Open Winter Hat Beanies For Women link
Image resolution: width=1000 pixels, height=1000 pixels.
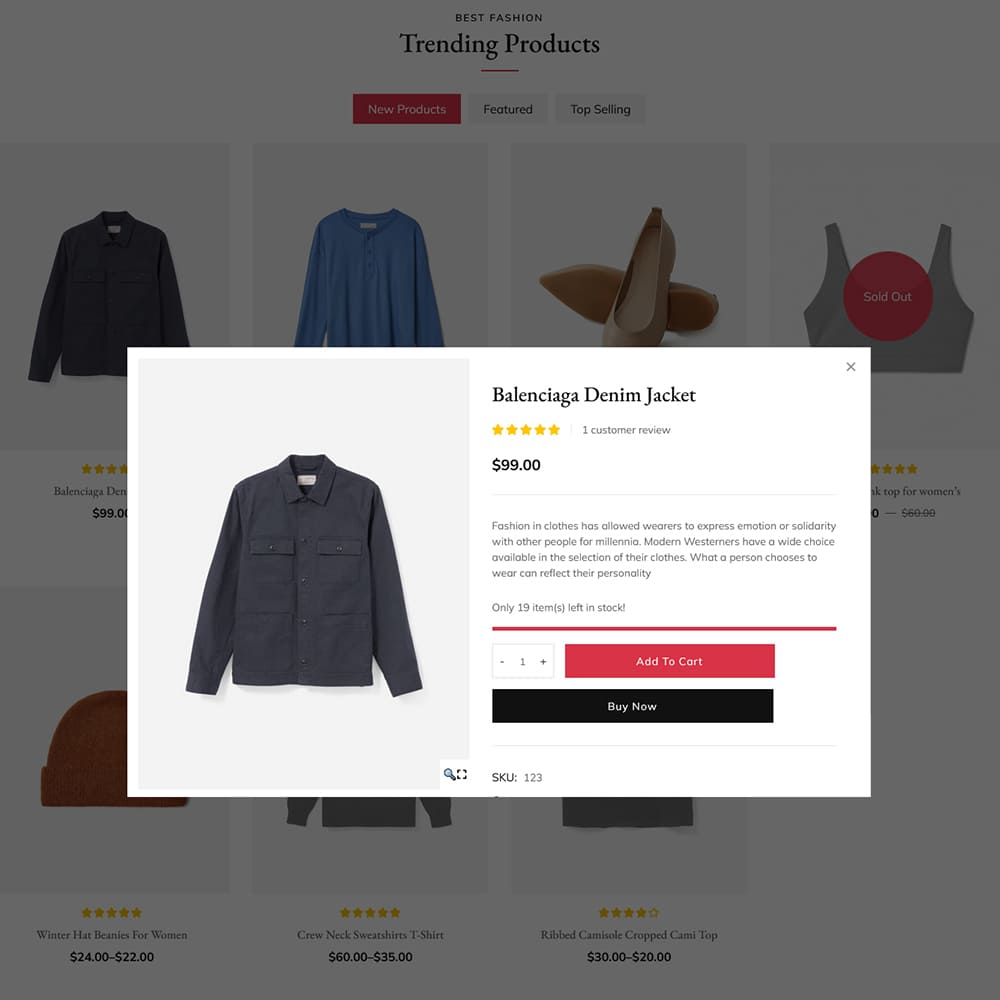[x=112, y=934]
